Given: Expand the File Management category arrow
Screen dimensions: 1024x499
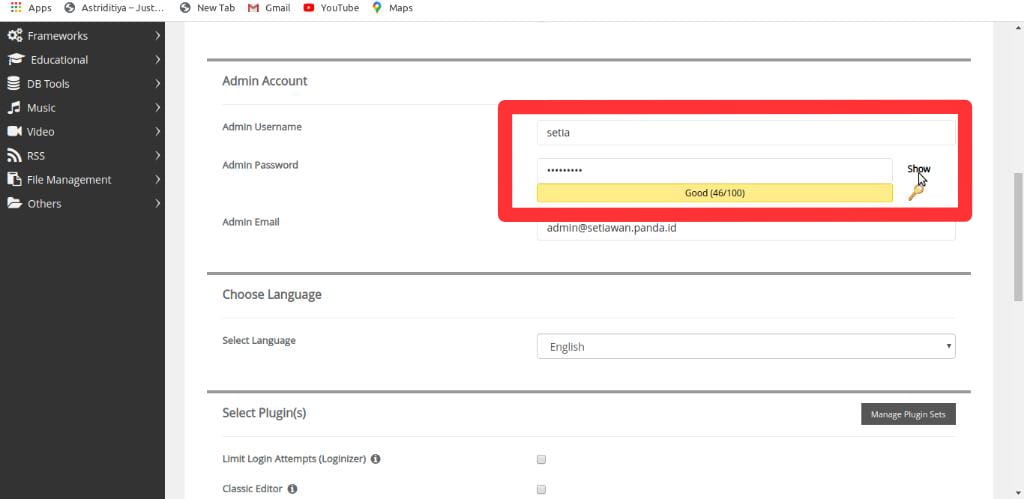Looking at the screenshot, I should coord(157,180).
